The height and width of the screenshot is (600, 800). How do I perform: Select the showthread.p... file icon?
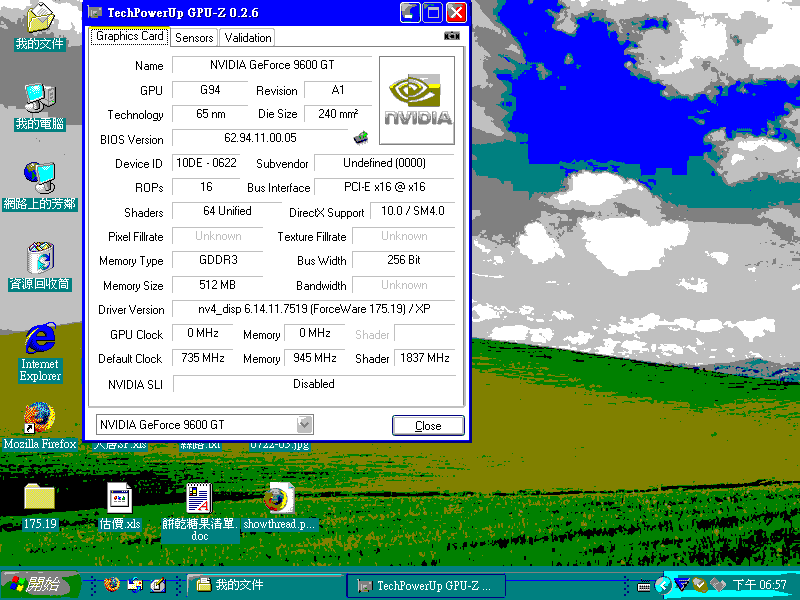pos(279,507)
